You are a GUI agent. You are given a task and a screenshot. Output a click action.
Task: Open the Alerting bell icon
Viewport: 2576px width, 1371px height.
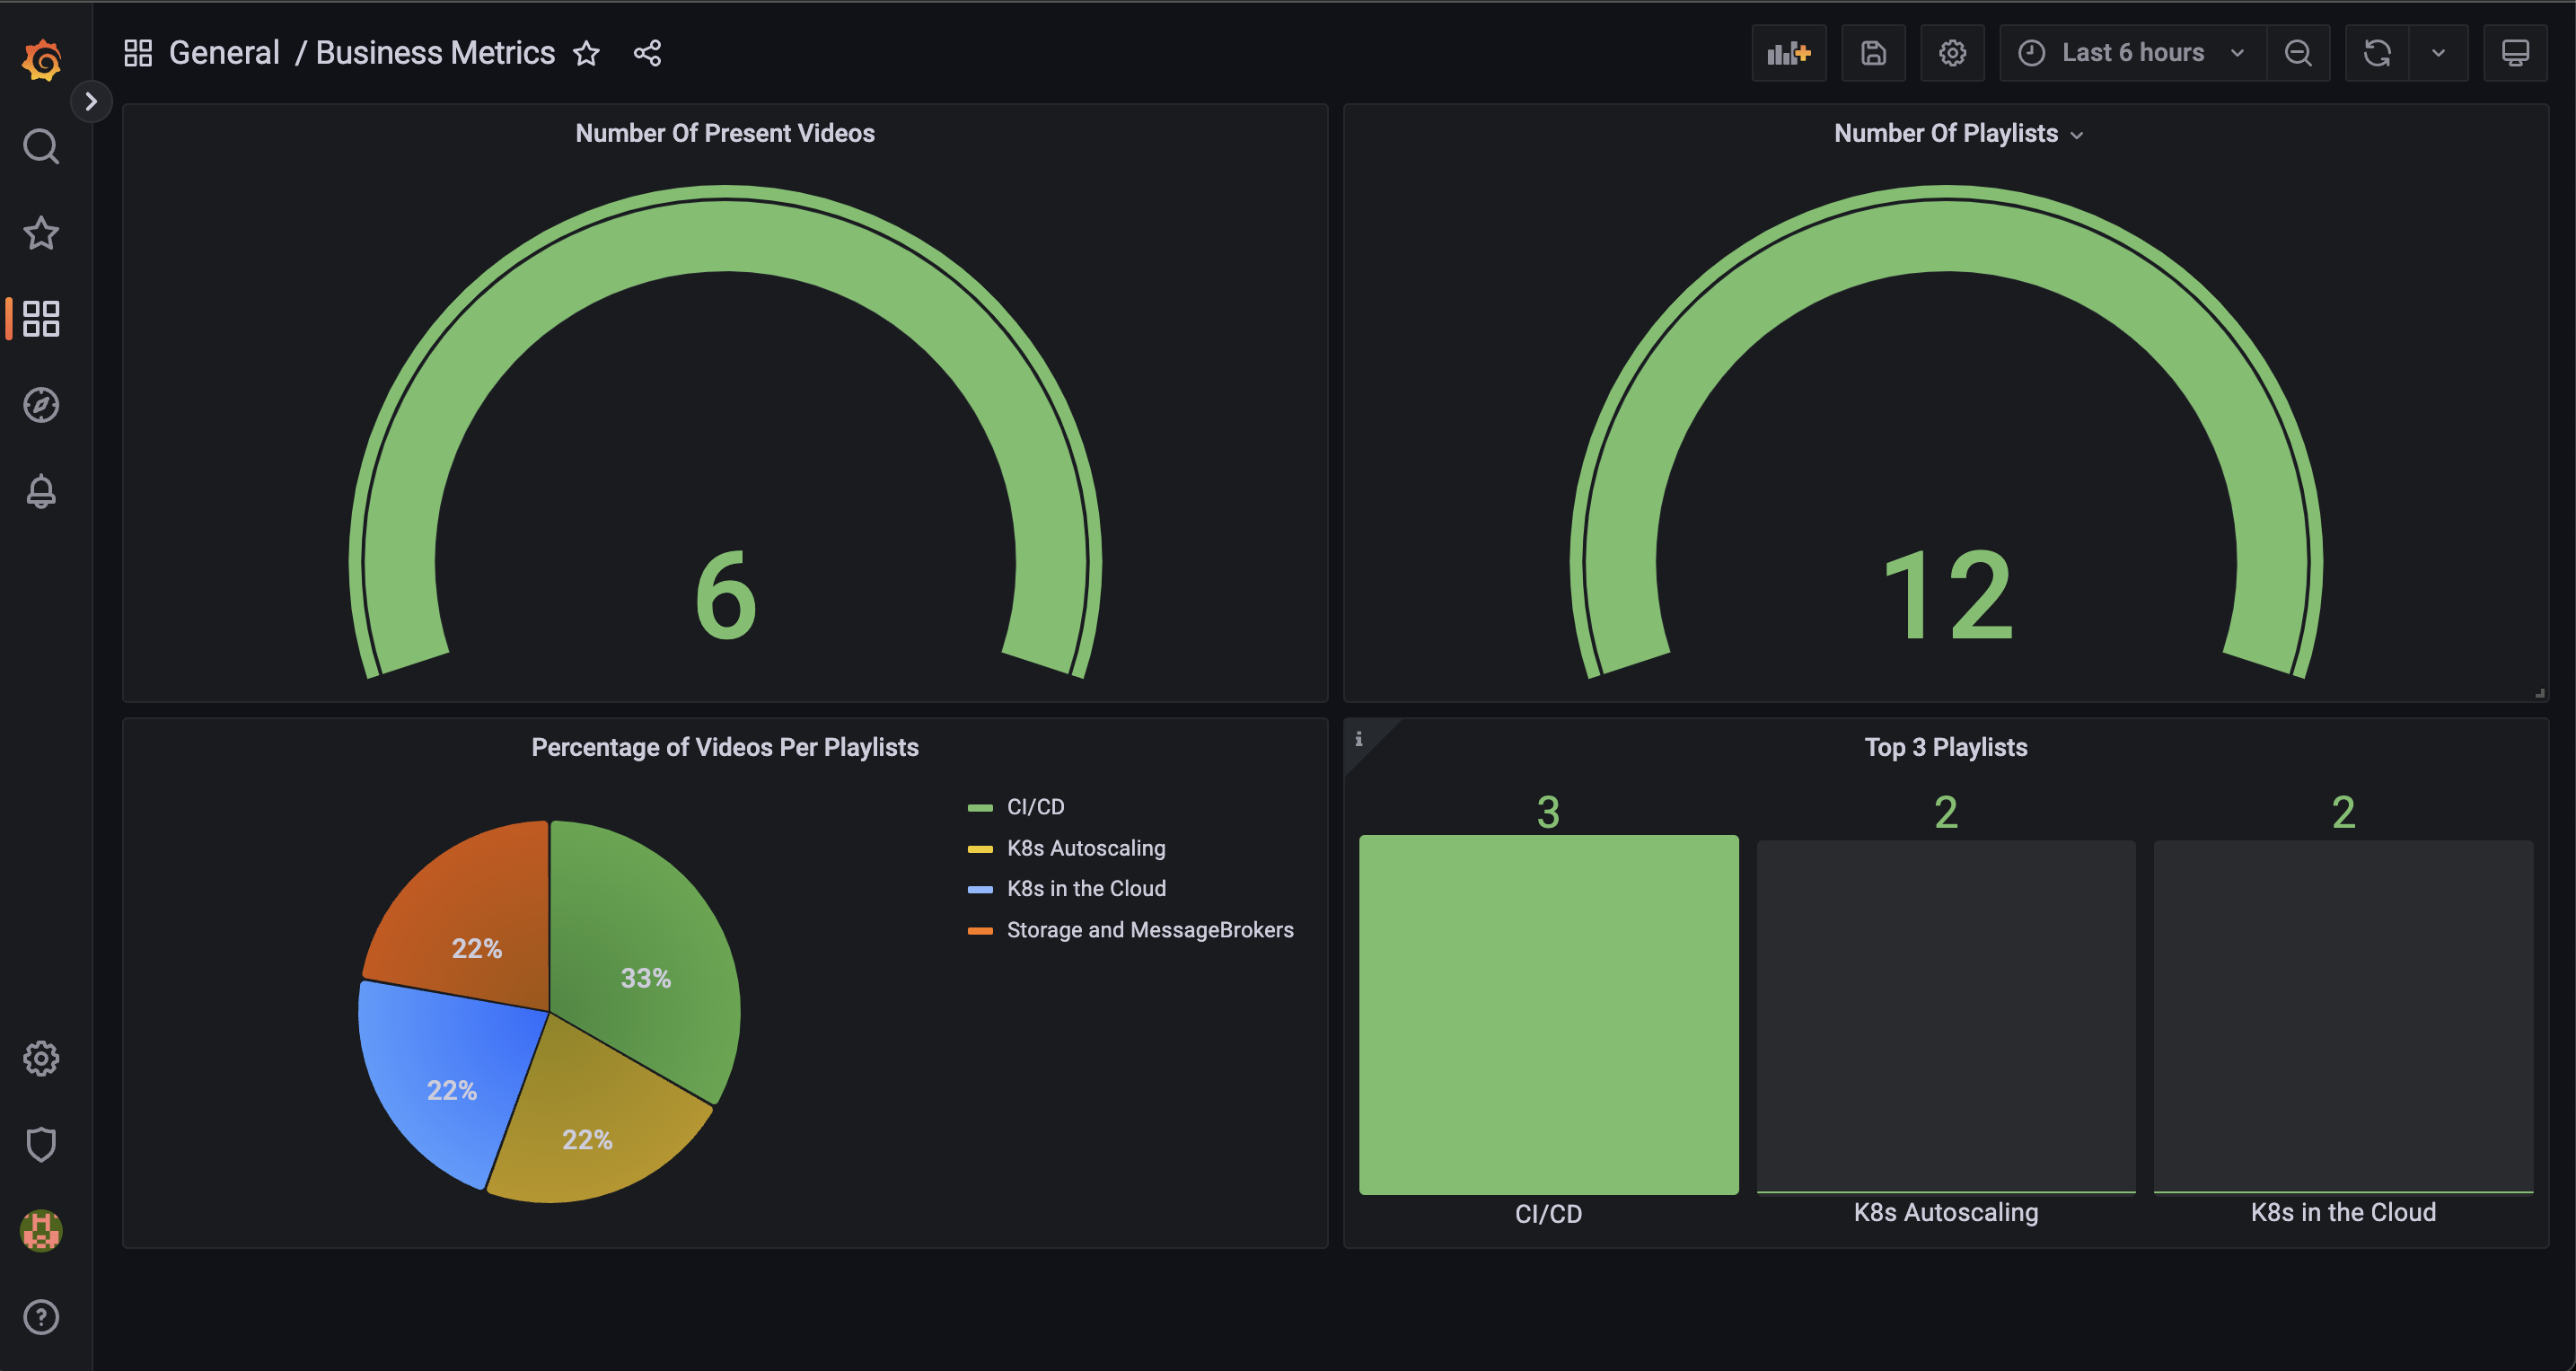[41, 491]
